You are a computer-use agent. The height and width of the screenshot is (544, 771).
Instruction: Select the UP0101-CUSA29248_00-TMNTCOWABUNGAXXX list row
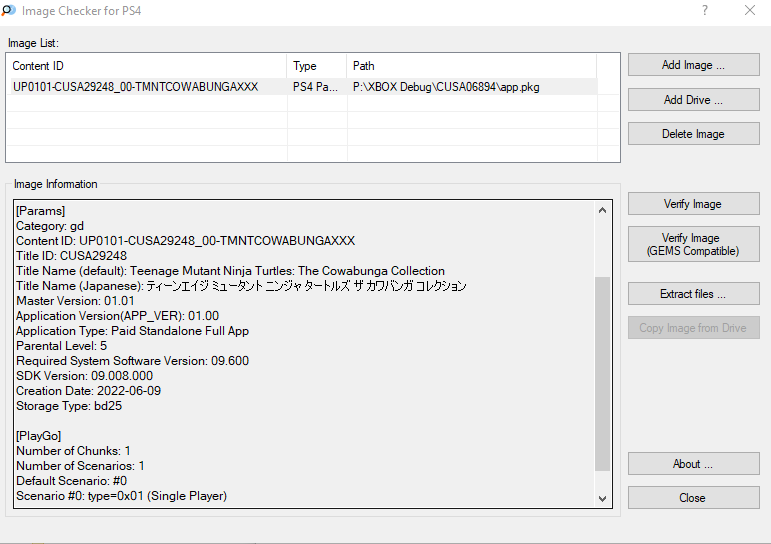coord(302,87)
